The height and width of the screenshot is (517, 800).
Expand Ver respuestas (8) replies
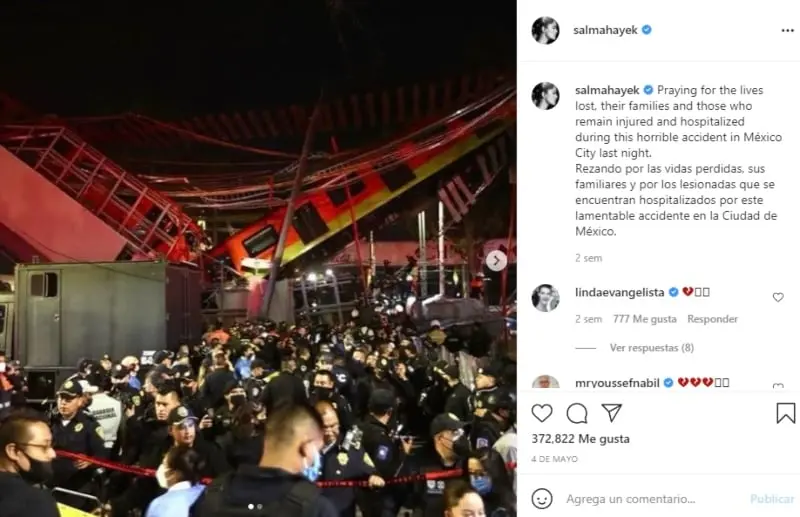point(652,348)
